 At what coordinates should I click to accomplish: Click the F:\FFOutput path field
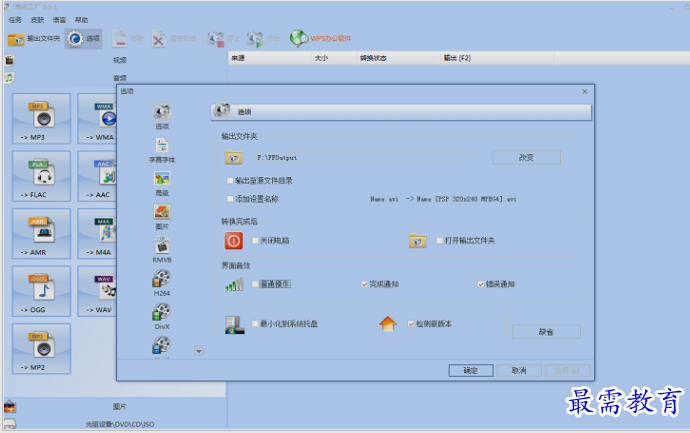tap(365, 158)
